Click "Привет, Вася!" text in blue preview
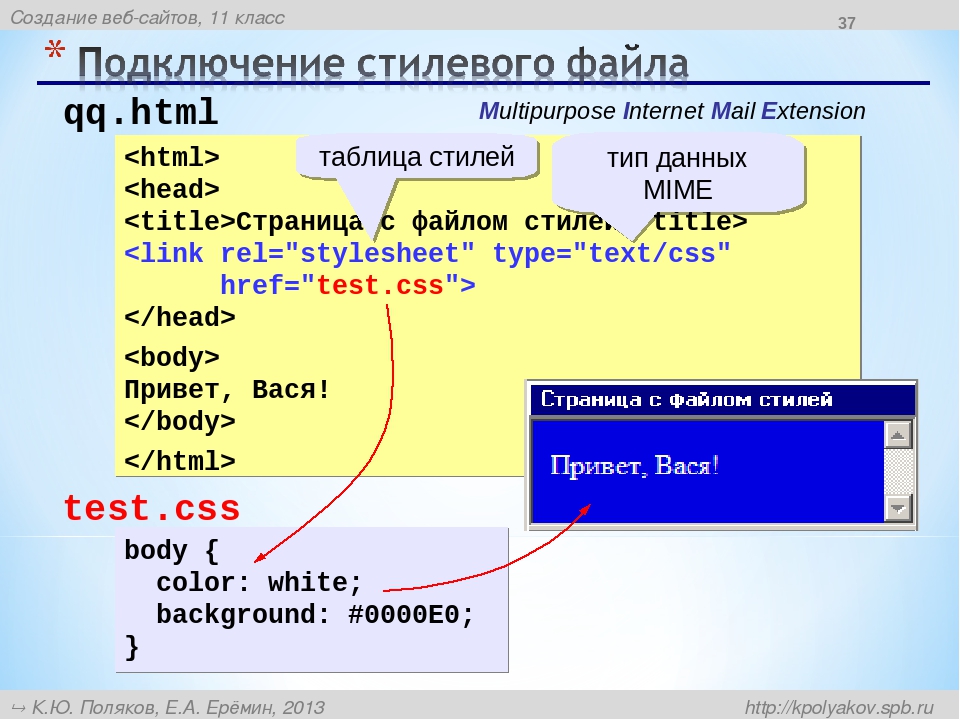The image size is (960, 720). [x=634, y=467]
